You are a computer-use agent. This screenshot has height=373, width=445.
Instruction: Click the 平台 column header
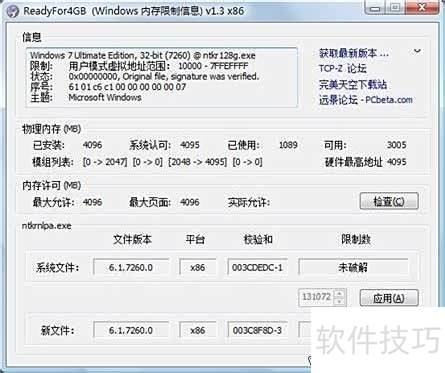point(195,239)
